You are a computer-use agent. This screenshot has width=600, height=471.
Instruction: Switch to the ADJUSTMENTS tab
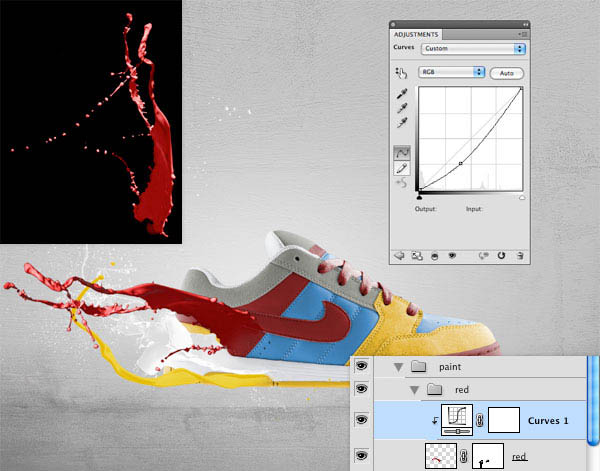click(x=416, y=34)
